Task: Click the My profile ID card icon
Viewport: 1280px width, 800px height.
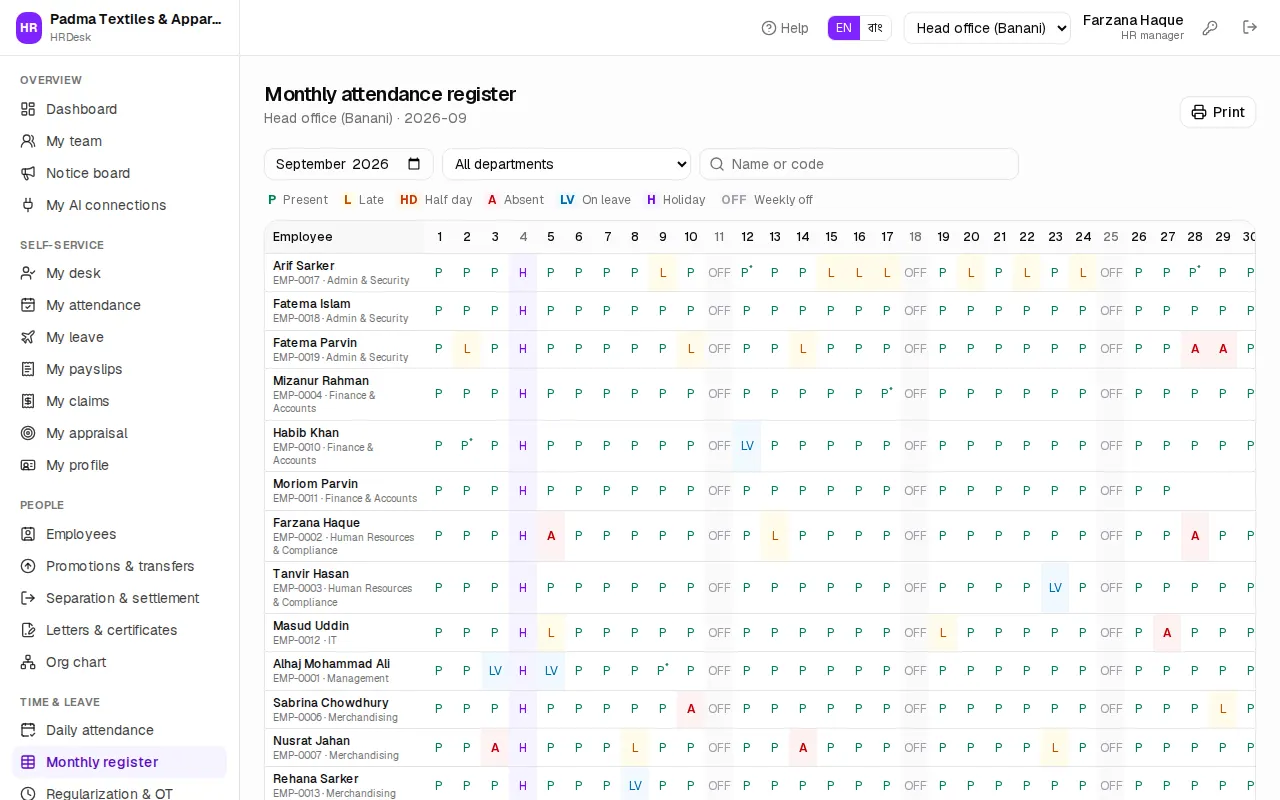Action: (28, 465)
